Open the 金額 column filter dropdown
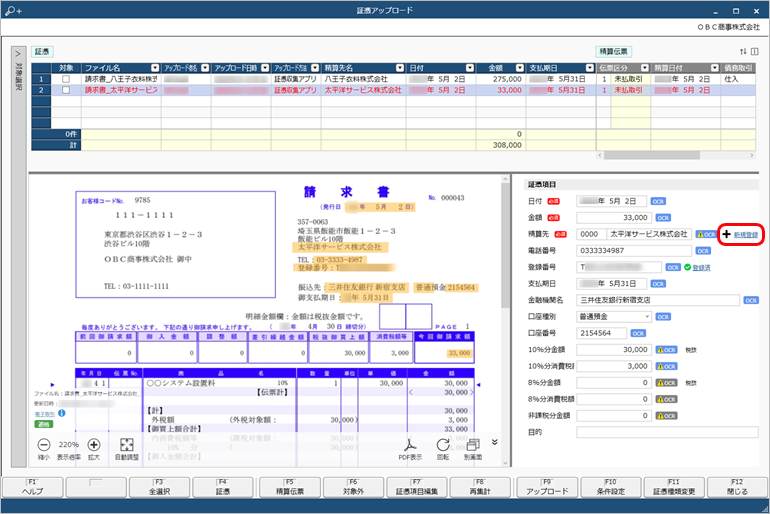 point(520,68)
